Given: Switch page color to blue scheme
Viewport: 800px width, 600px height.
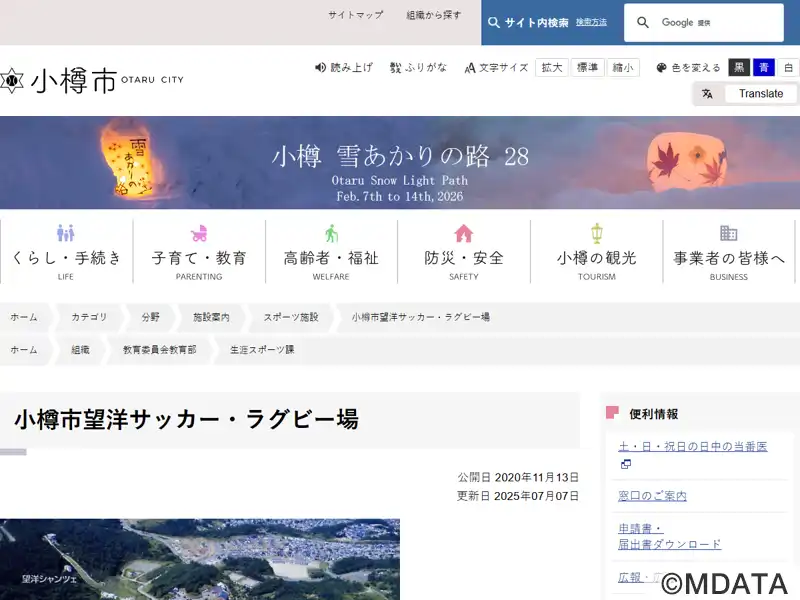Looking at the screenshot, I should pos(764,68).
